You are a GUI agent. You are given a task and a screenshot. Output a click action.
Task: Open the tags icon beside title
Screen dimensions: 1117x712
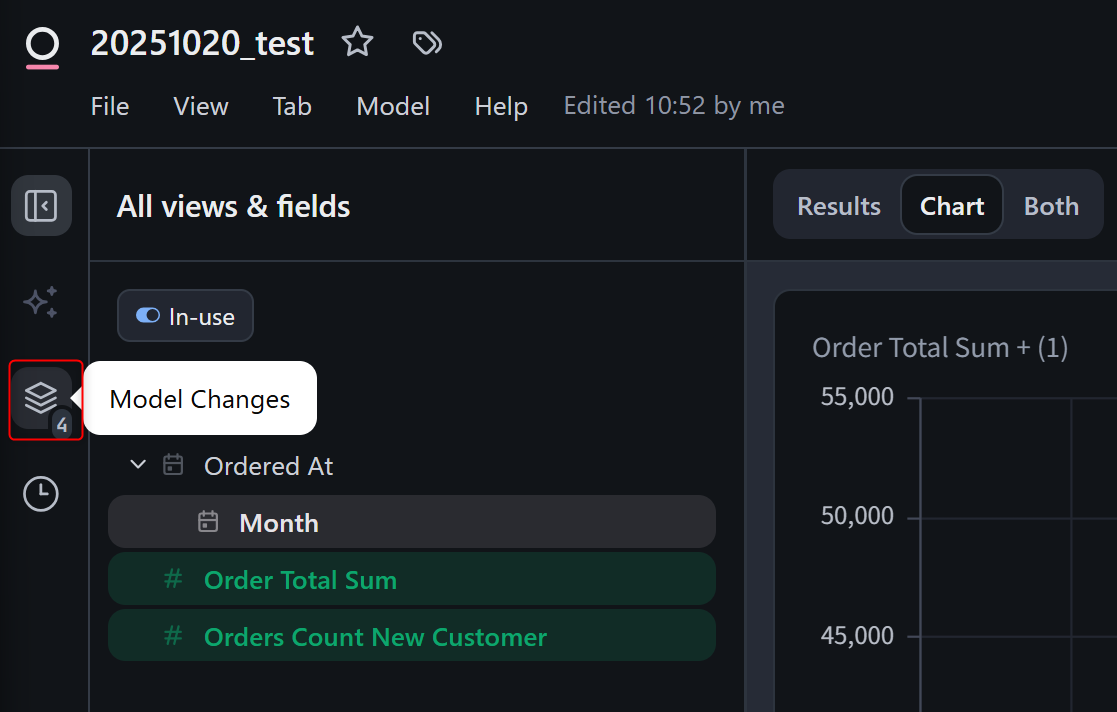(427, 43)
